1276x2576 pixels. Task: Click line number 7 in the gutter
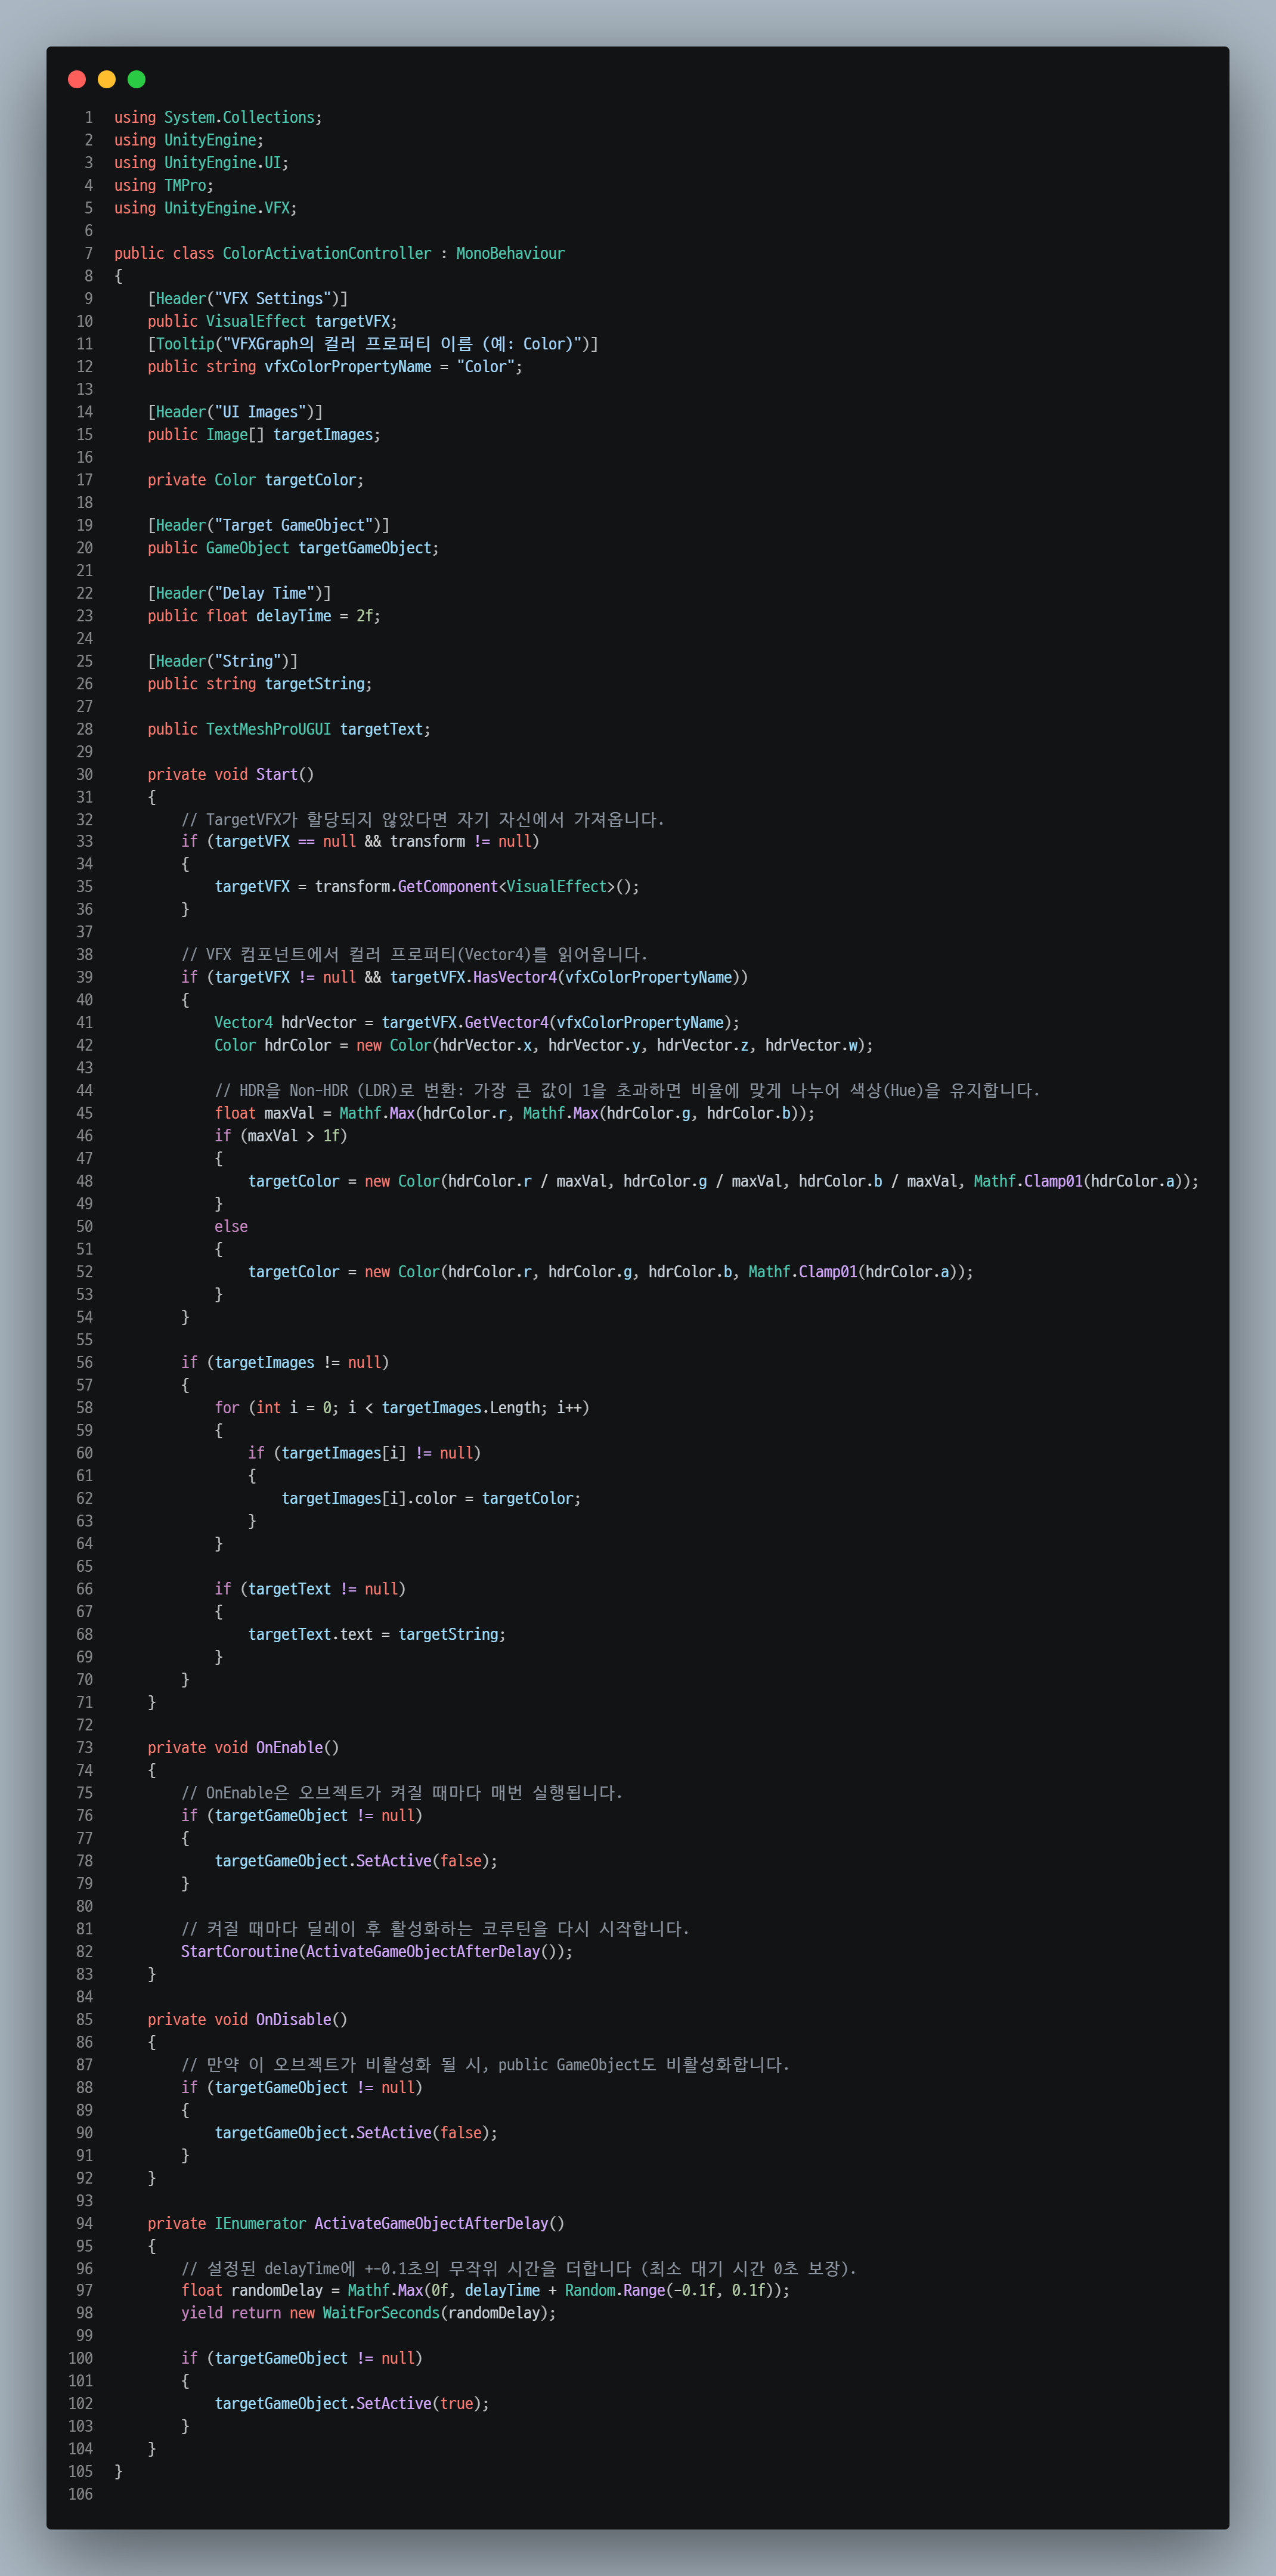89,253
